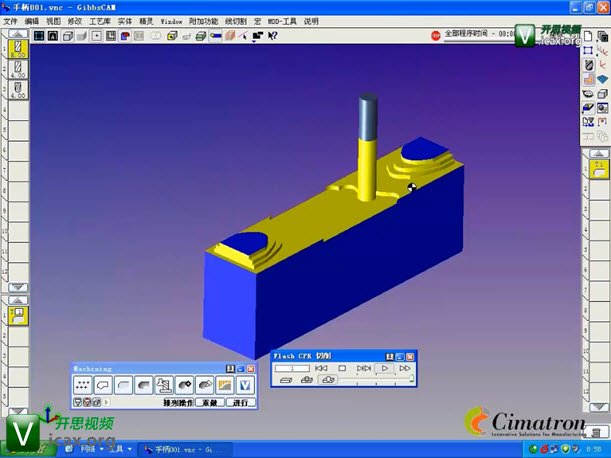
Task: Select operation tile 1 in right operation list
Action: 599,169
